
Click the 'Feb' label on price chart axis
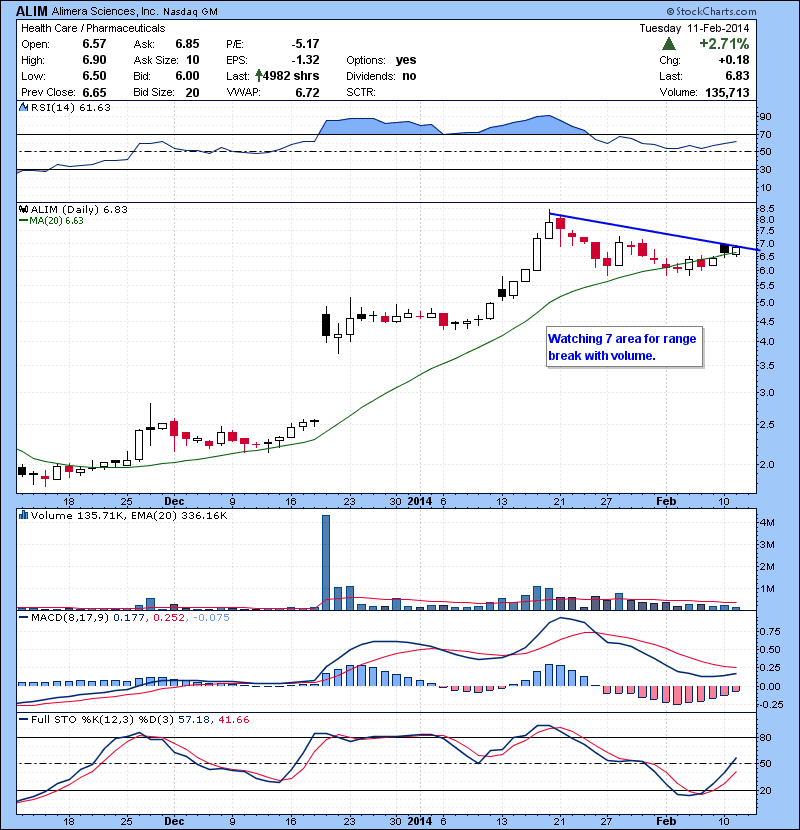(666, 501)
